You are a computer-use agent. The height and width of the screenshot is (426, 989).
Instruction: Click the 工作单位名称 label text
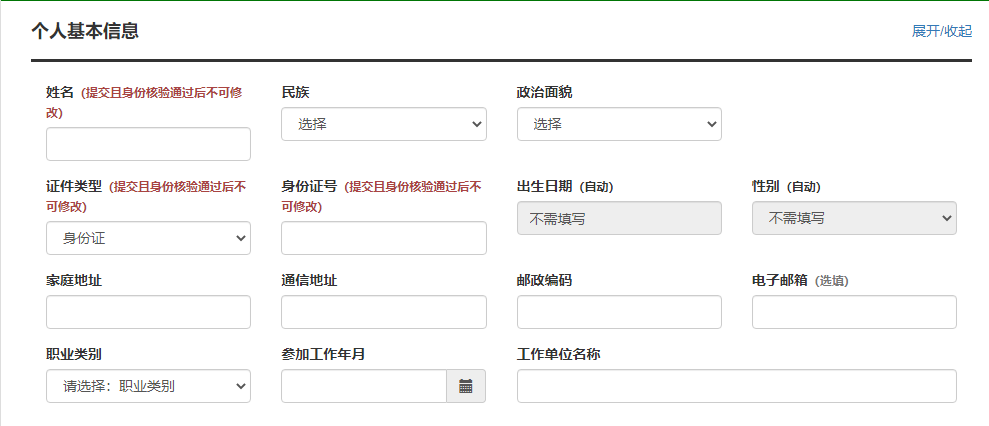558,354
